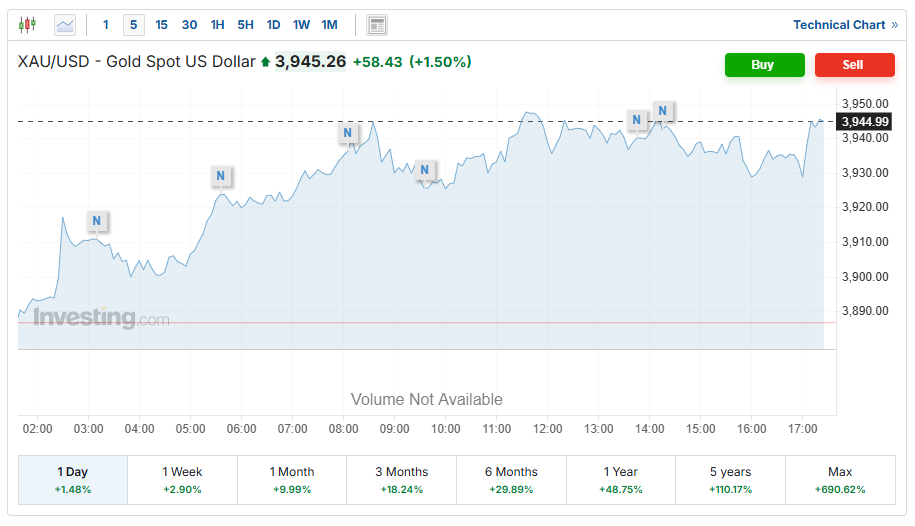915x526 pixels.
Task: Switch to the 1H interval
Action: click(217, 25)
